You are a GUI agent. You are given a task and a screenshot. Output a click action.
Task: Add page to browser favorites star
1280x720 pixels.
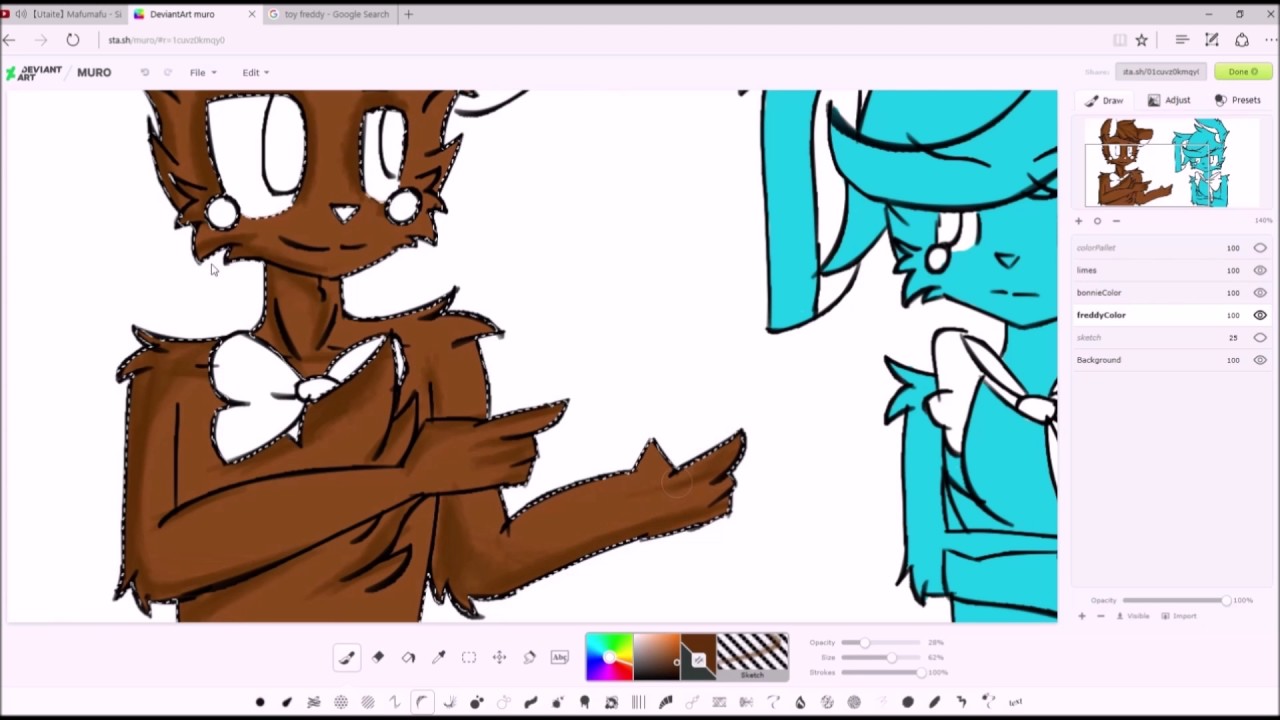[x=1141, y=40]
